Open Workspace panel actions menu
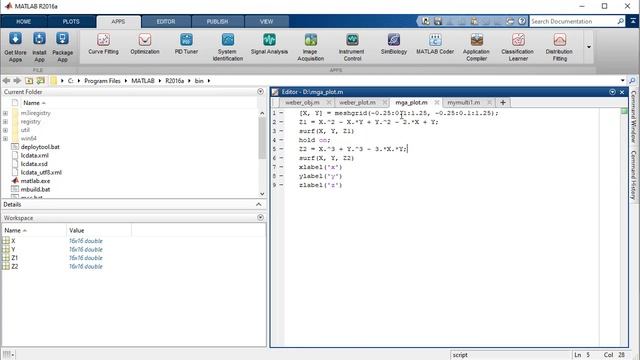Image resolution: width=640 pixels, height=360 pixels. pyautogui.click(x=260, y=218)
